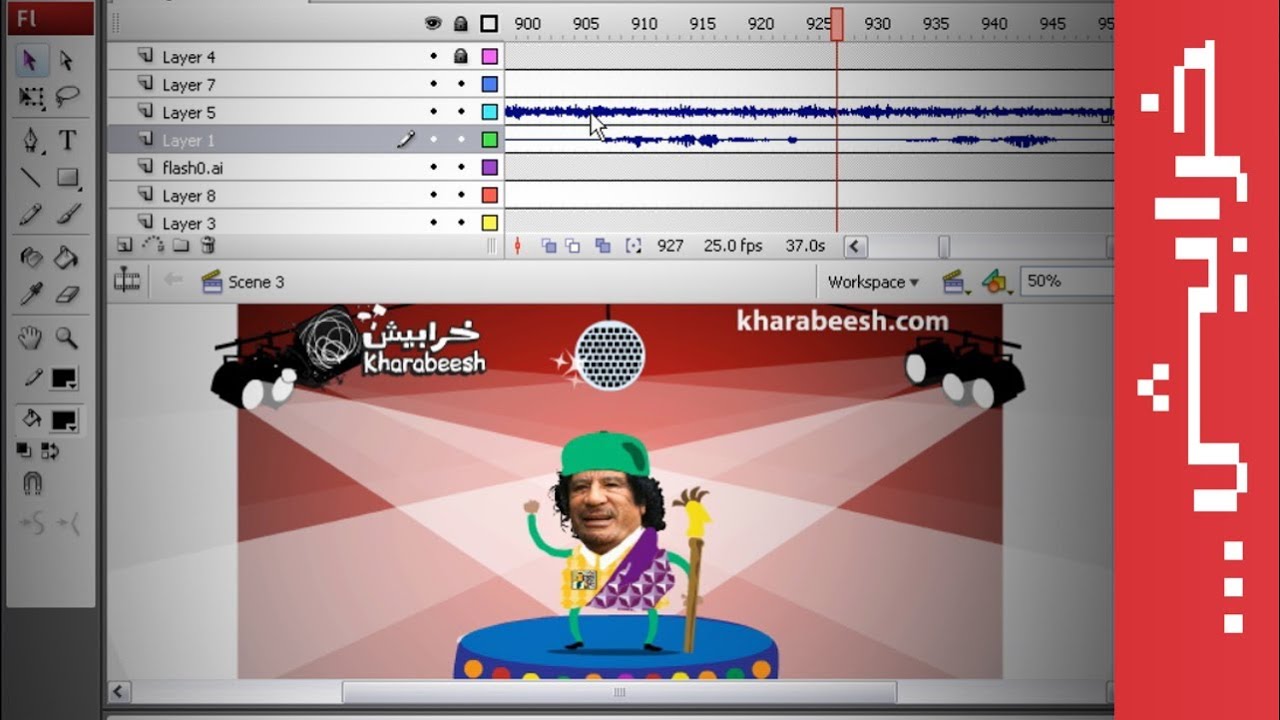
Task: Toggle show-all-layers-as-outlines square in header
Action: pyautogui.click(x=489, y=23)
